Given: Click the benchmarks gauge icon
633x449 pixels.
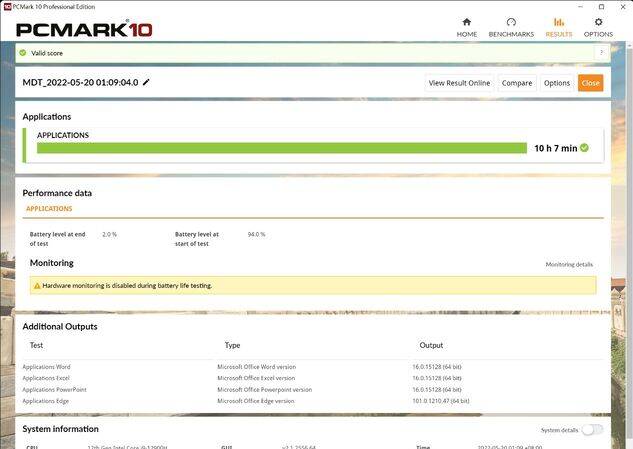Looking at the screenshot, I should pyautogui.click(x=511, y=22).
